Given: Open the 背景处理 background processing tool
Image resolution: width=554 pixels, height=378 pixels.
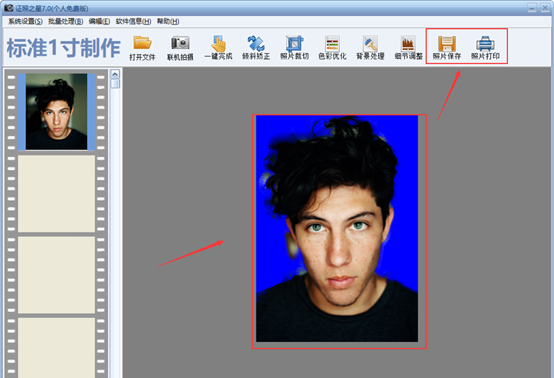Looking at the screenshot, I should 370,48.
